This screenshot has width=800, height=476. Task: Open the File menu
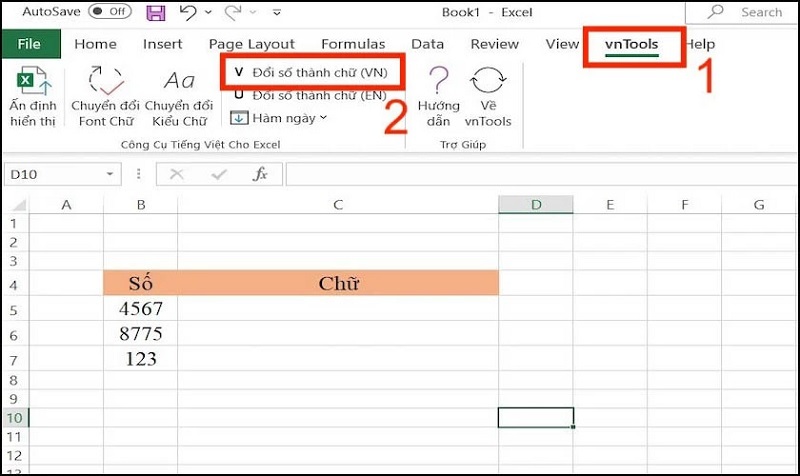29,44
